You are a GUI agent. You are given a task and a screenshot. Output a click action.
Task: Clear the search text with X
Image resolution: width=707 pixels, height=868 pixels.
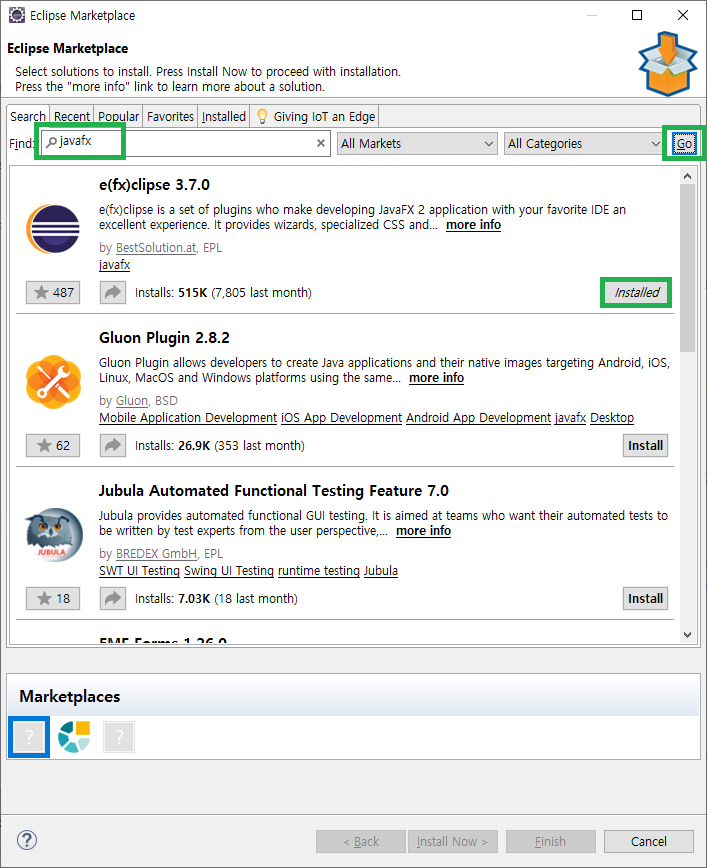pos(321,143)
